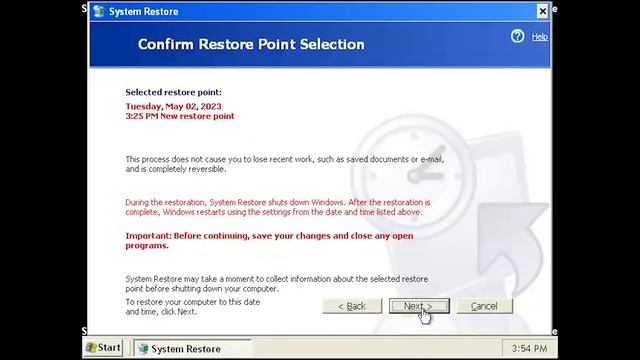Click 'During the restoration' paragraph
The width and height of the screenshot is (640, 360).
coord(278,207)
